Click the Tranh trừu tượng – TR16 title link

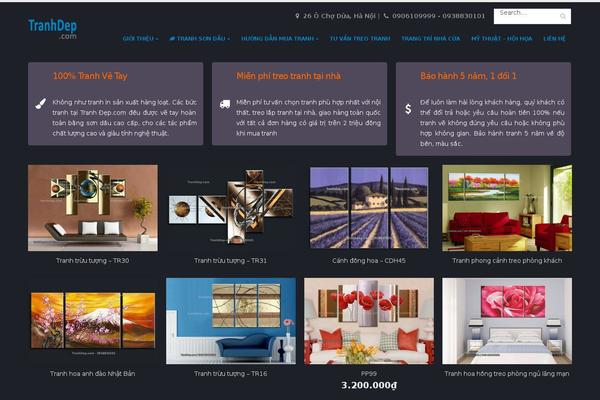pyautogui.click(x=230, y=374)
